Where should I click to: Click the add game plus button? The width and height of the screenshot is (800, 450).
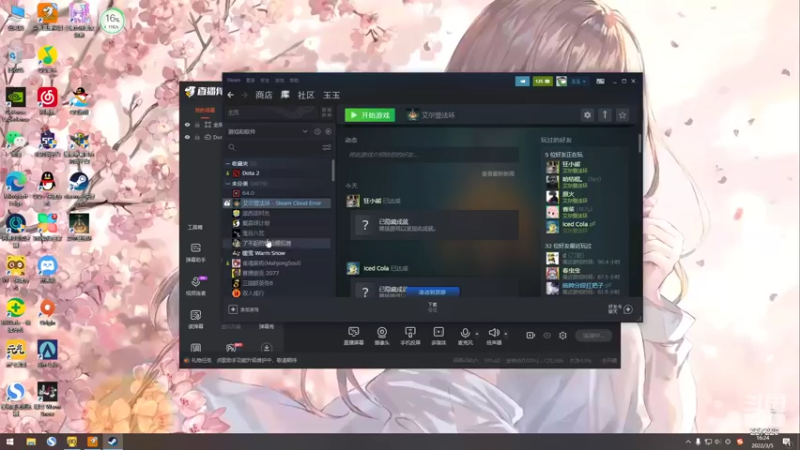pyautogui.click(x=233, y=309)
